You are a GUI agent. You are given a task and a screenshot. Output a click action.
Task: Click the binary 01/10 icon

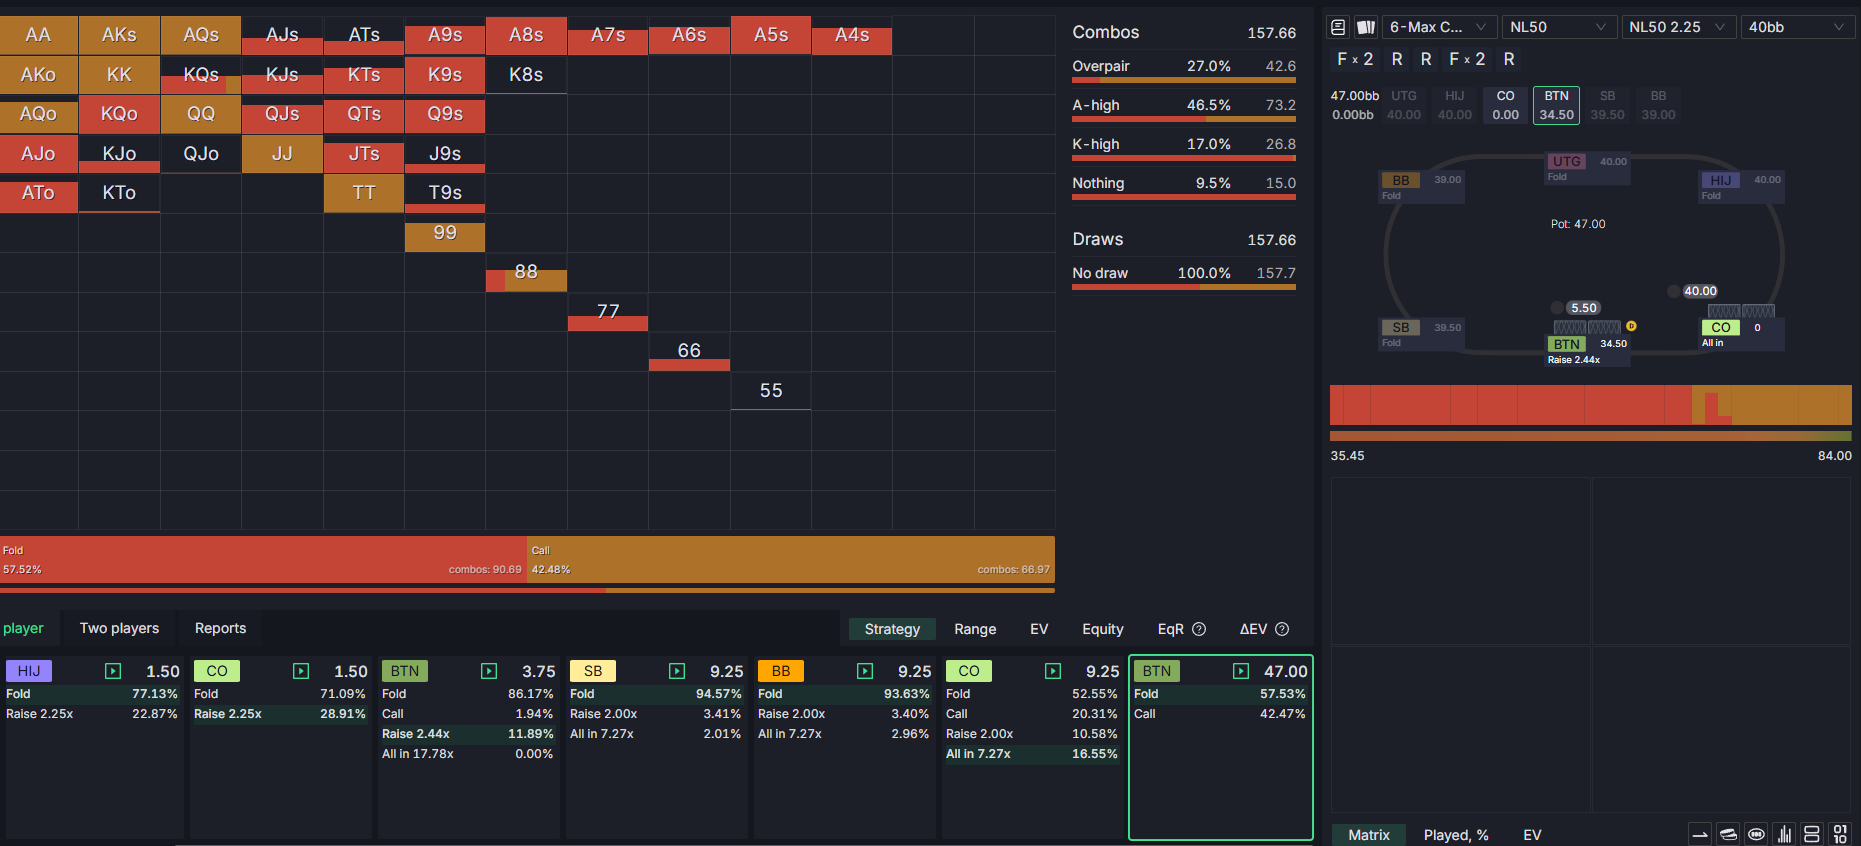(x=1840, y=834)
